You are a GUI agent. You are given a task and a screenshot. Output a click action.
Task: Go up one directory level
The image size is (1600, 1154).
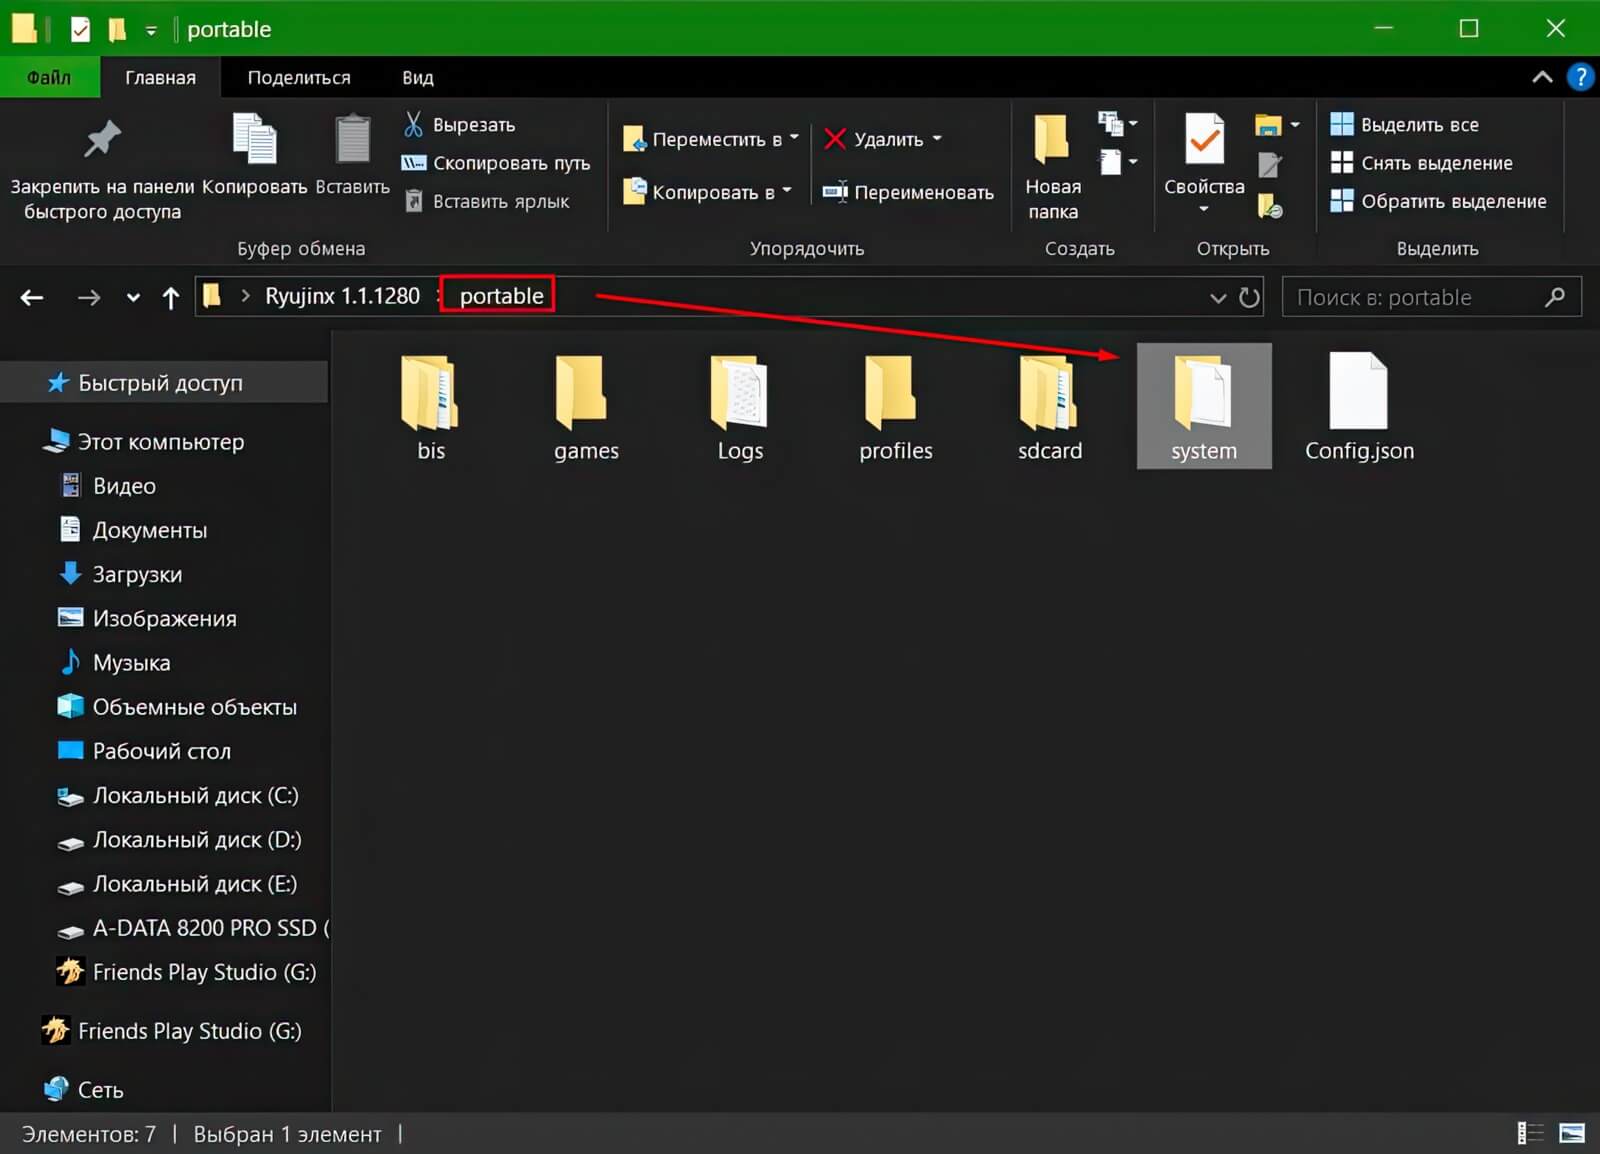click(171, 297)
